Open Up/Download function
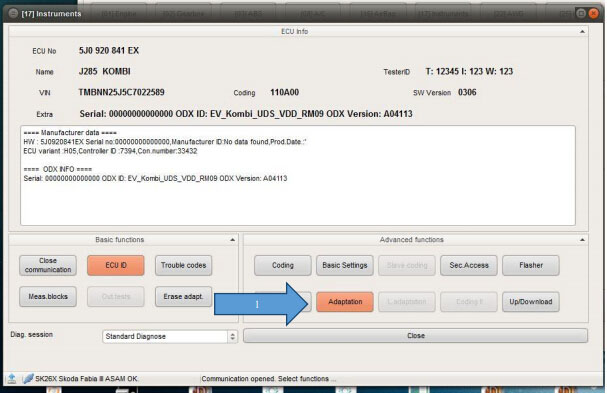 531,301
